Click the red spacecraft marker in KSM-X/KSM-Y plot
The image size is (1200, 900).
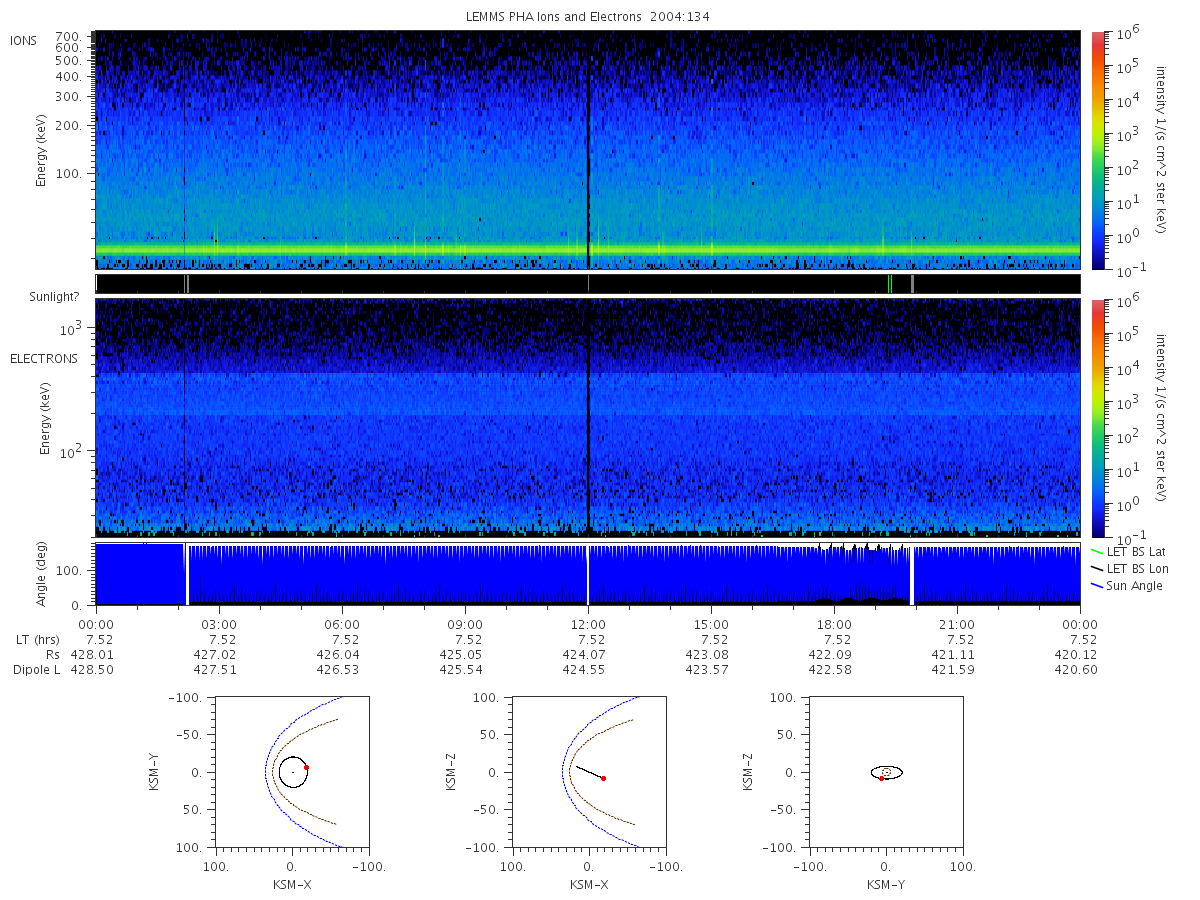[x=306, y=767]
